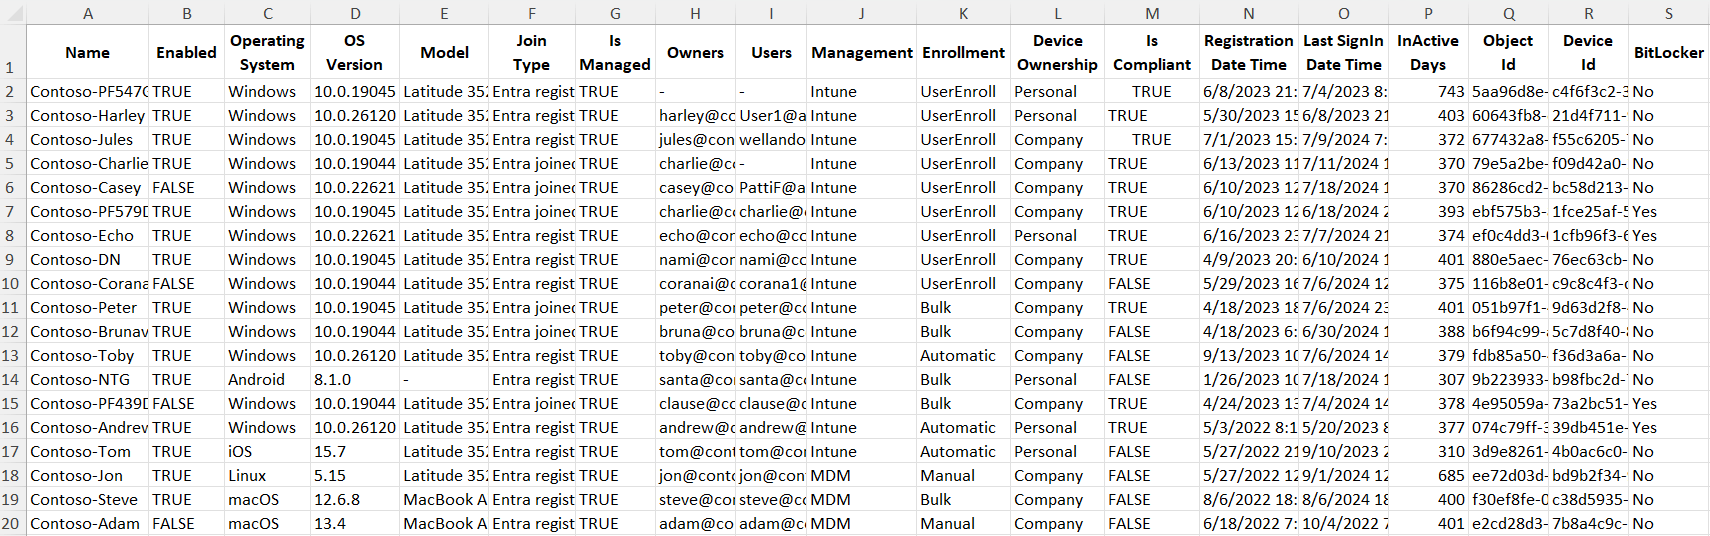
Task: Select the Contoso-Adam name cell
Action: [88, 523]
